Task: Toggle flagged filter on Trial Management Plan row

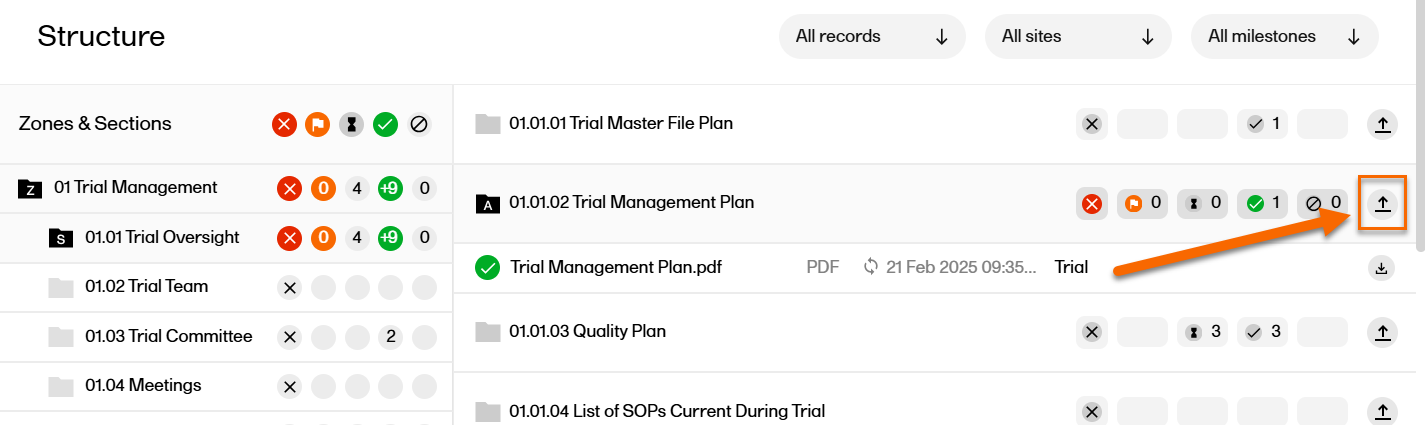Action: pyautogui.click(x=1142, y=203)
